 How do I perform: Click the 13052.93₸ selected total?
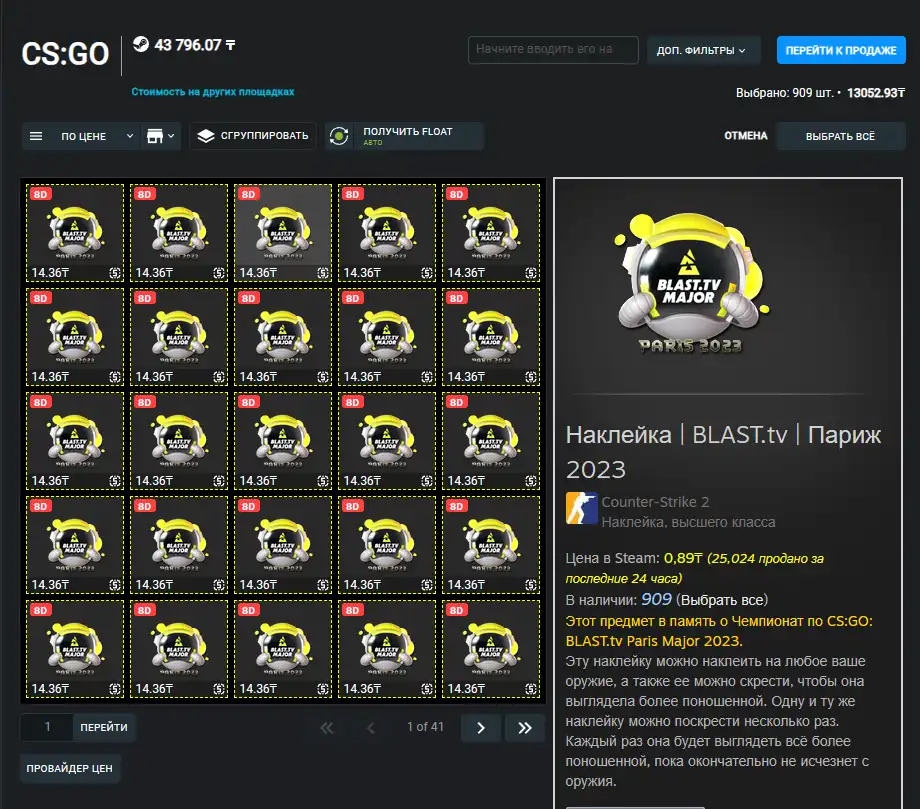[875, 93]
